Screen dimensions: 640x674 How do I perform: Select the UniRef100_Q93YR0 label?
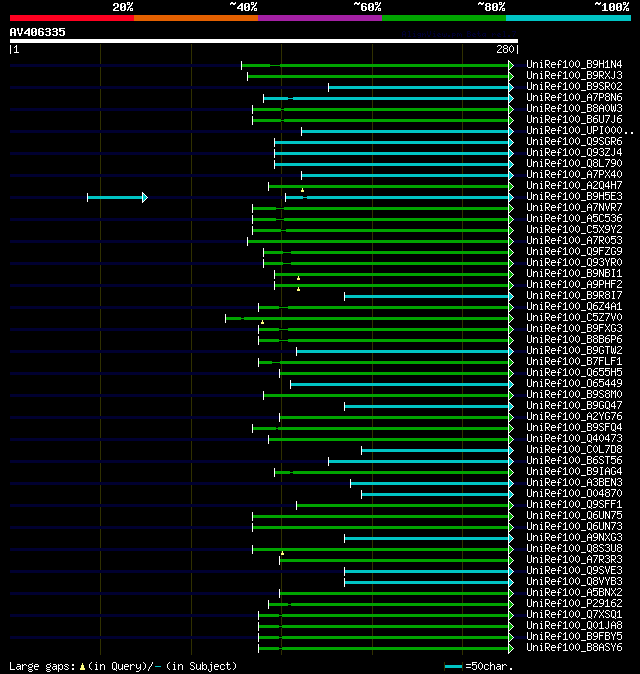click(x=574, y=263)
